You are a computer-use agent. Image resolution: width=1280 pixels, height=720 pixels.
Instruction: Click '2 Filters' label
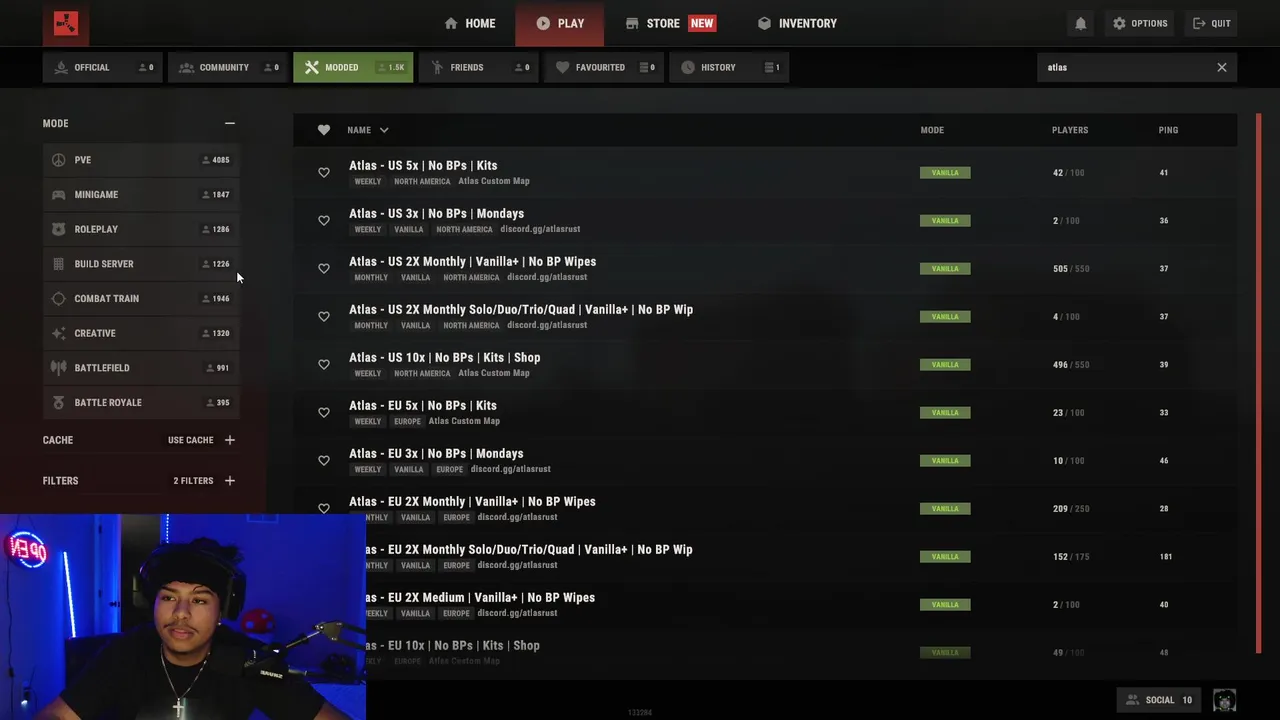pyautogui.click(x=193, y=481)
